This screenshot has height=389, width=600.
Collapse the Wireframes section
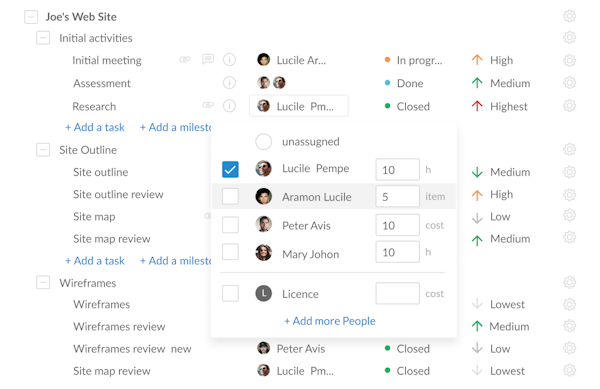(x=43, y=283)
